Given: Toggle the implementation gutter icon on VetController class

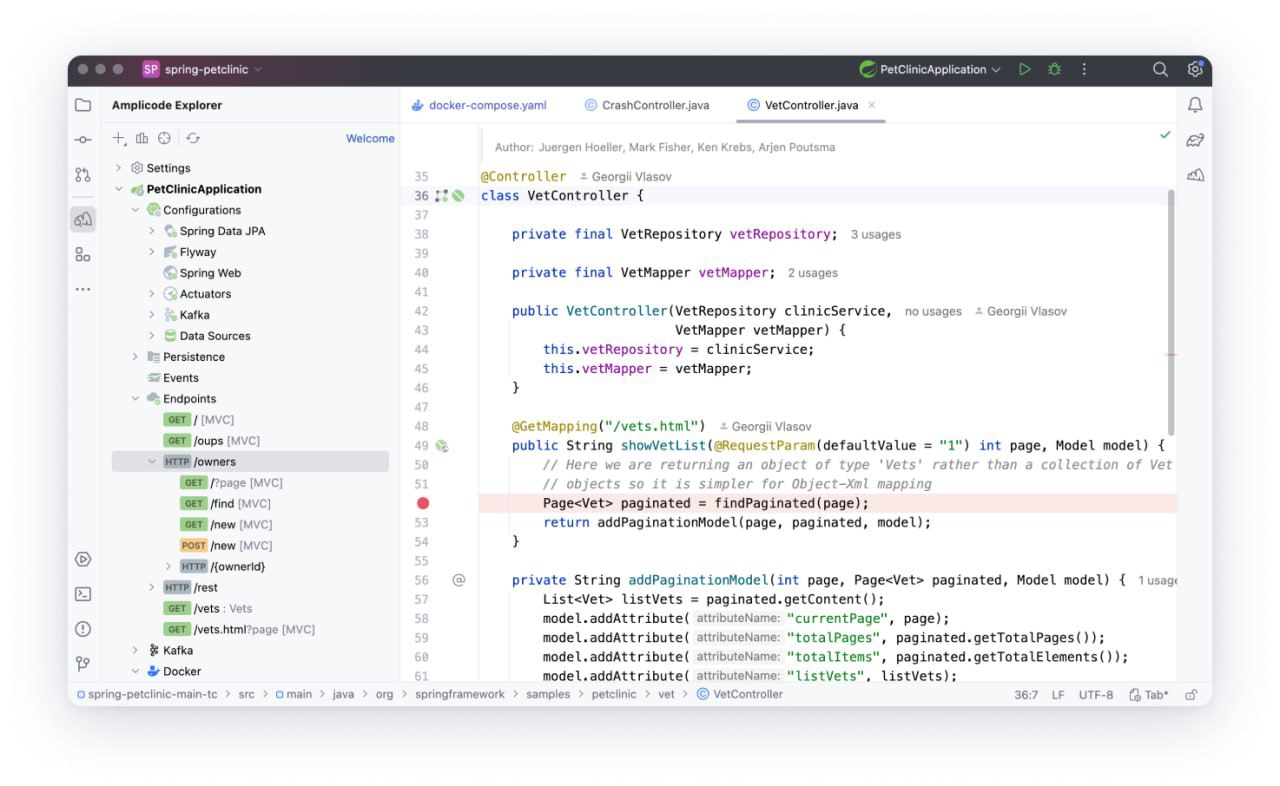Looking at the screenshot, I should point(443,196).
